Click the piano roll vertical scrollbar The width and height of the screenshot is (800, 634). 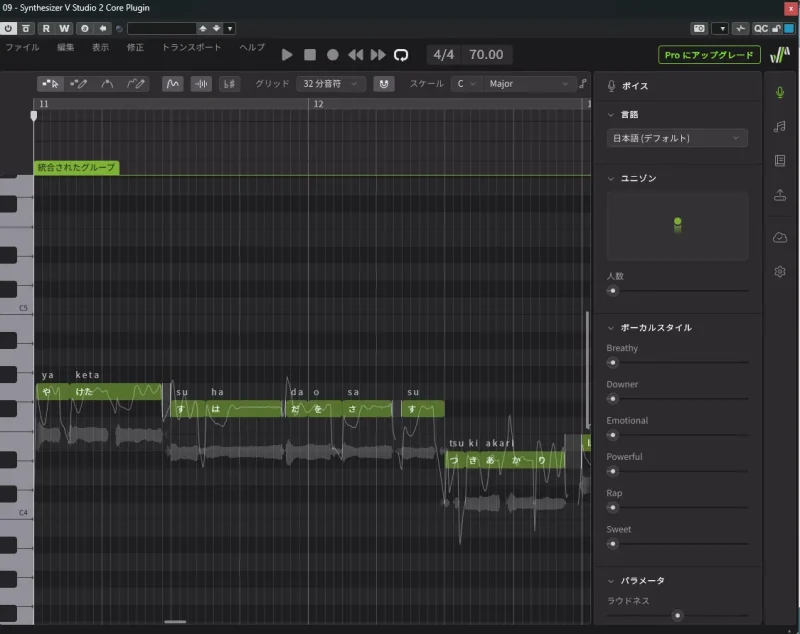tap(588, 370)
